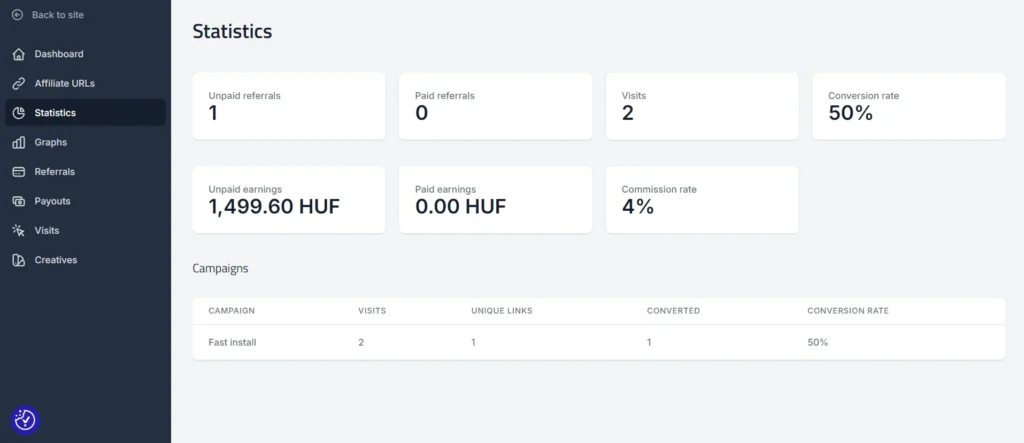Open the Graphs sidebar entry

[x=51, y=143]
